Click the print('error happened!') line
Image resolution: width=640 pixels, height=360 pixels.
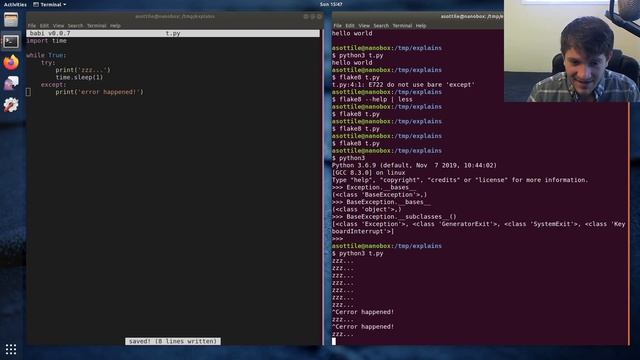coord(100,92)
